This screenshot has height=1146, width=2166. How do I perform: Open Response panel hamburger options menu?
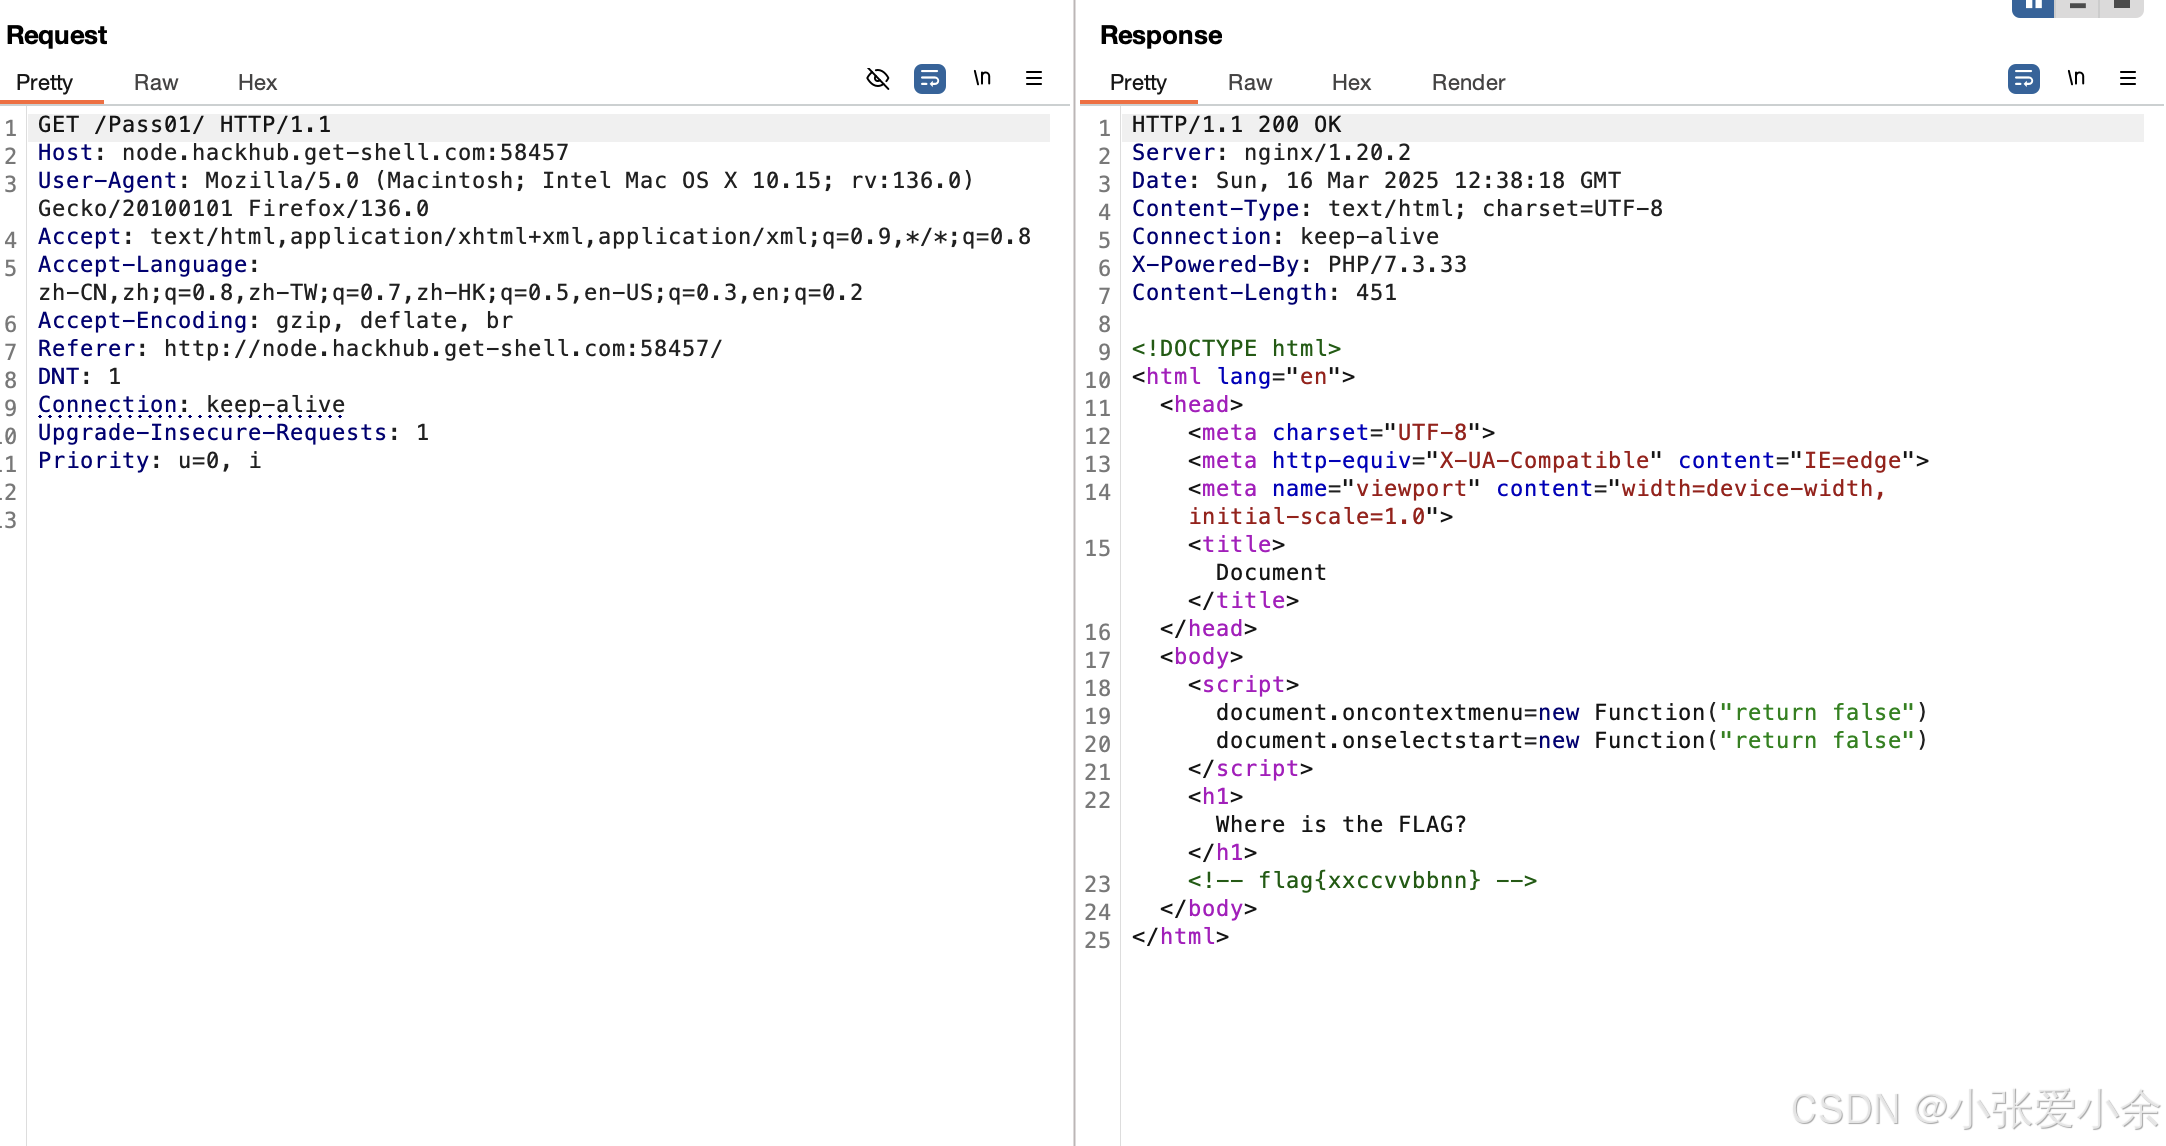coord(2128,78)
